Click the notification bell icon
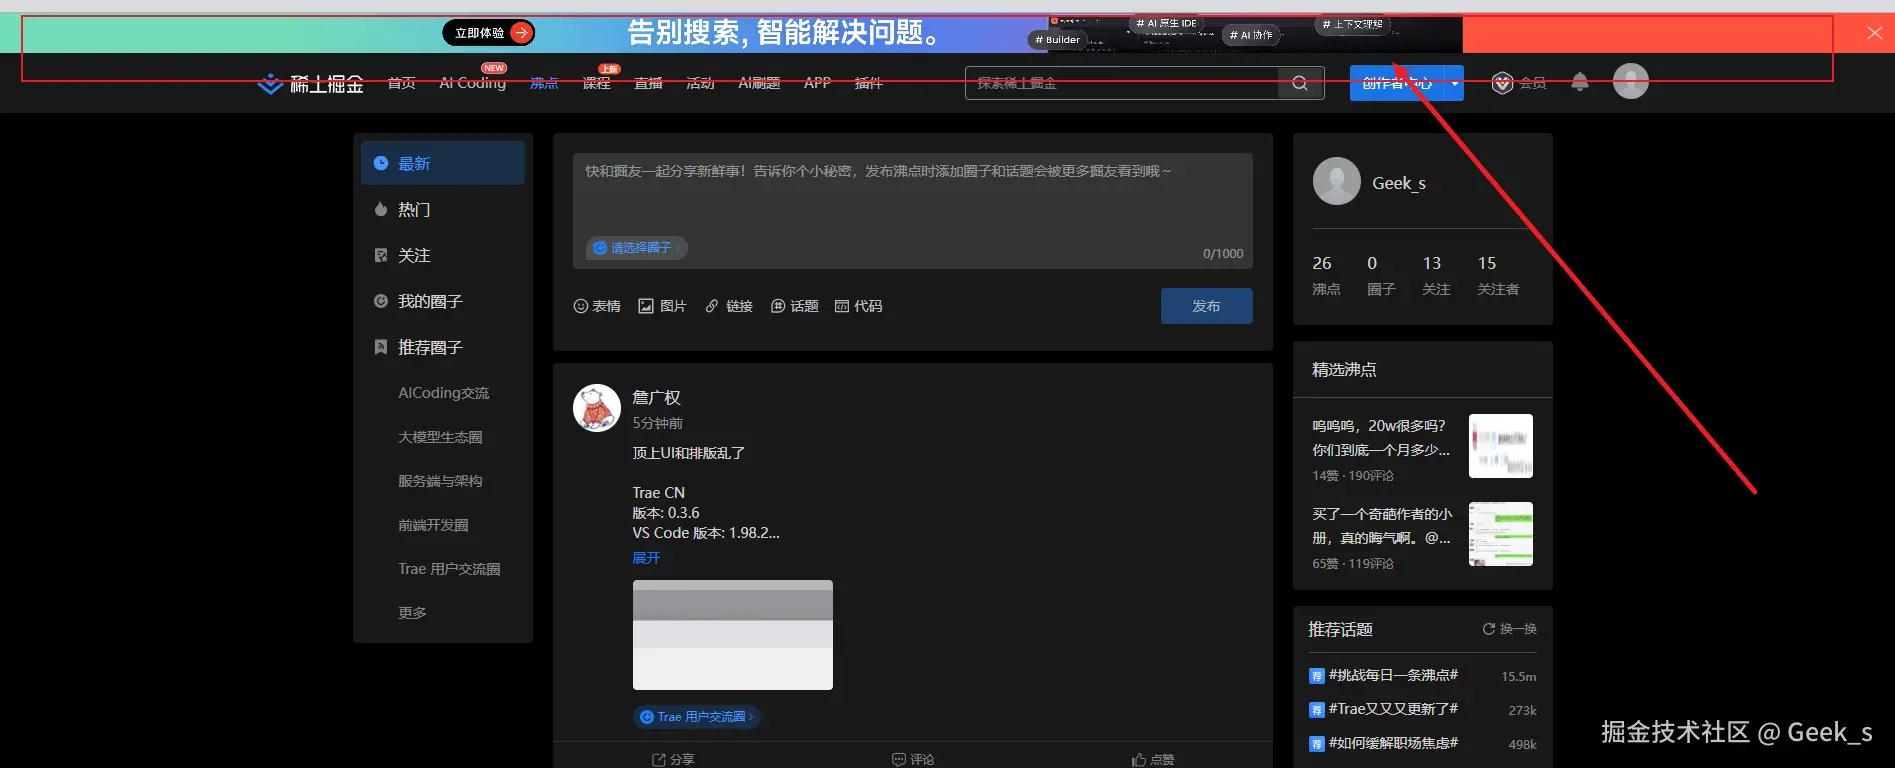 pyautogui.click(x=1579, y=82)
